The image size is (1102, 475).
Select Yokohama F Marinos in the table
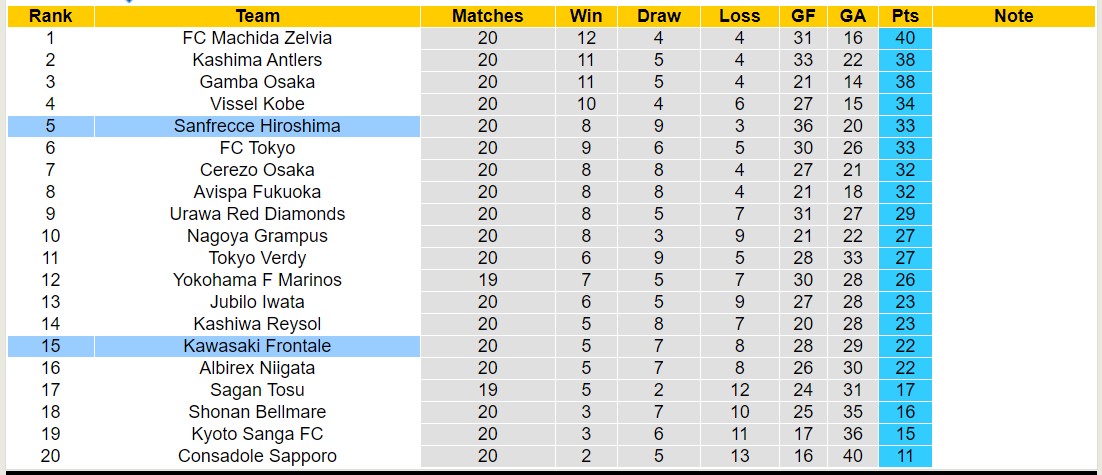tap(257, 280)
